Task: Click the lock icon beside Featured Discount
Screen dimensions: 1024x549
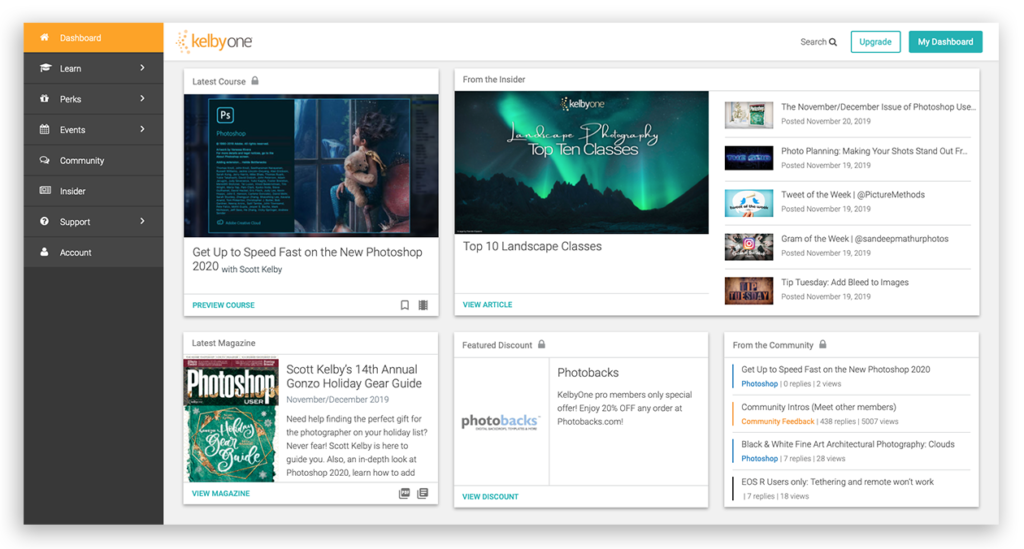Action: point(541,344)
